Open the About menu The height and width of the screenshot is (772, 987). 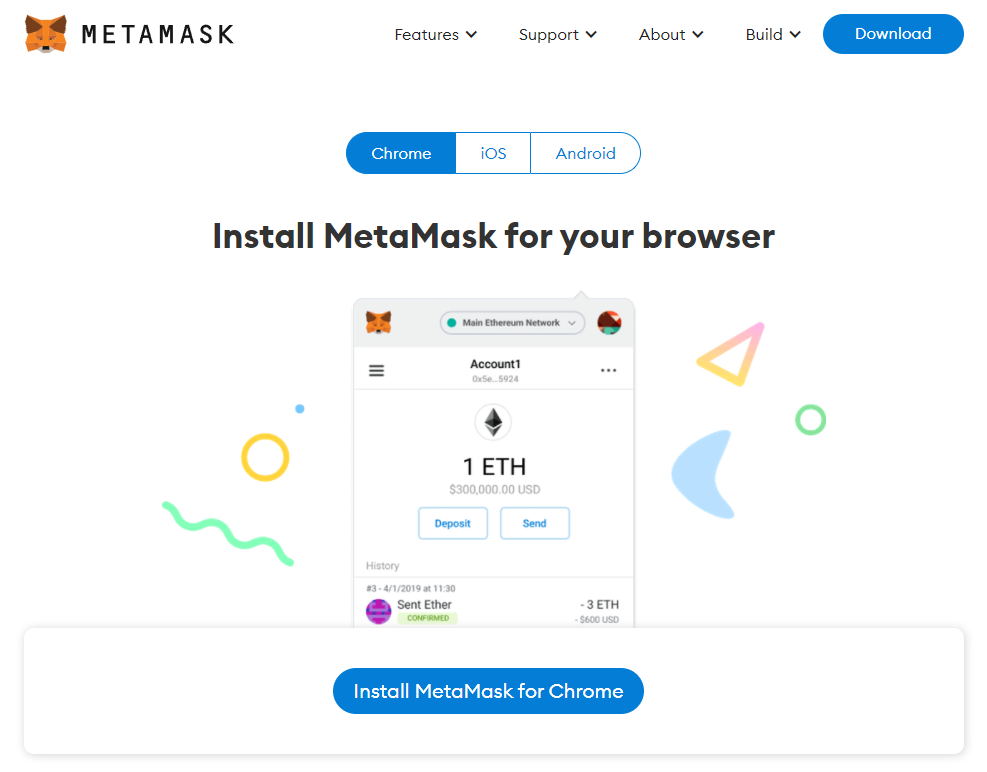click(x=671, y=35)
